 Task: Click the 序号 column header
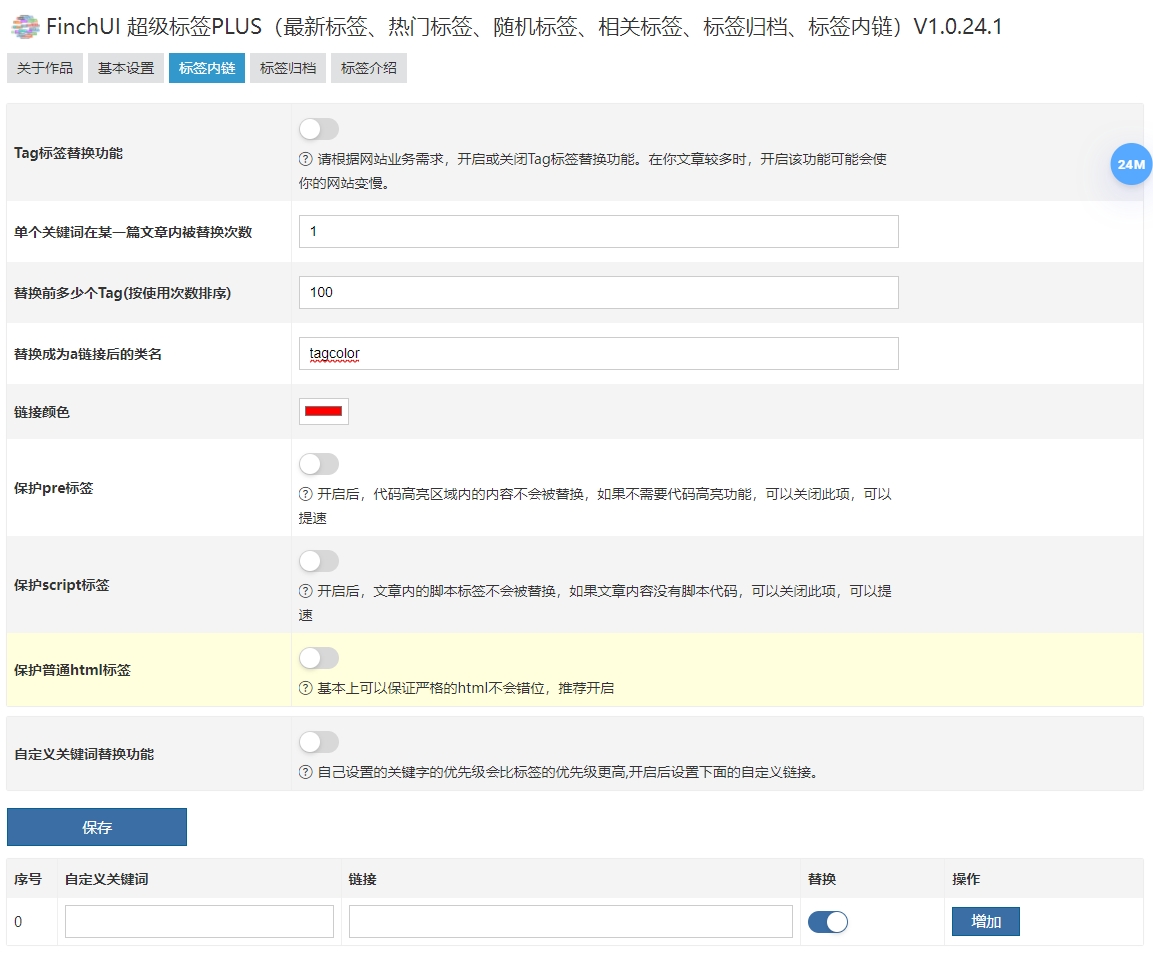click(28, 879)
